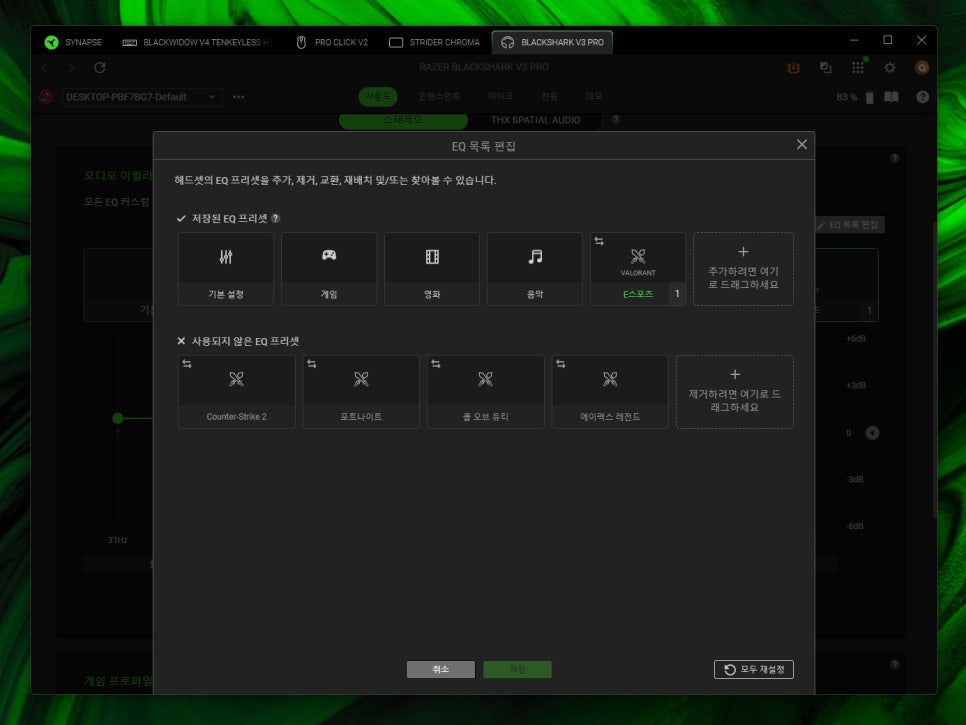Switch to the SYNAPSE tab
966x725 pixels.
74,43
